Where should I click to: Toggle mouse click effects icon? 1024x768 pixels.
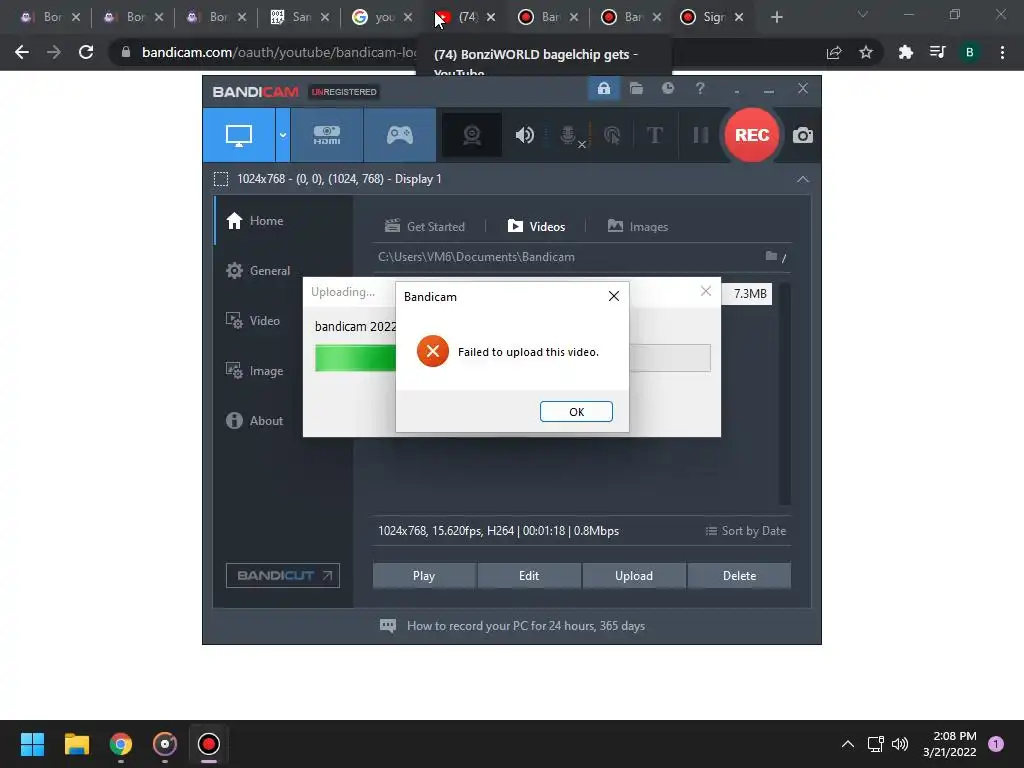[x=613, y=135]
